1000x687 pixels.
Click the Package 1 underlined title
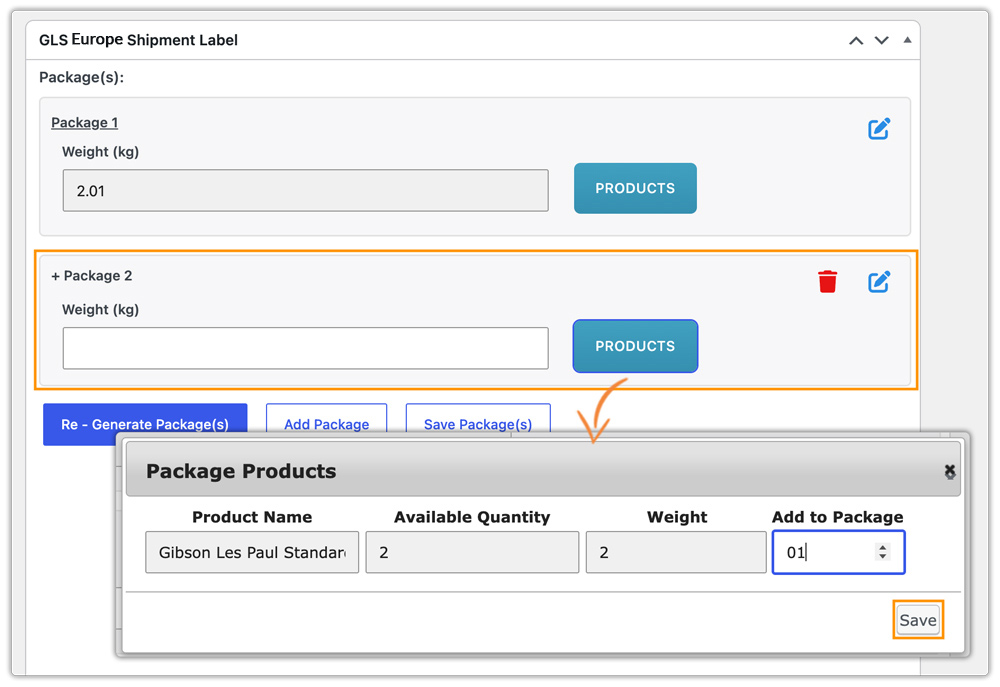click(x=84, y=122)
